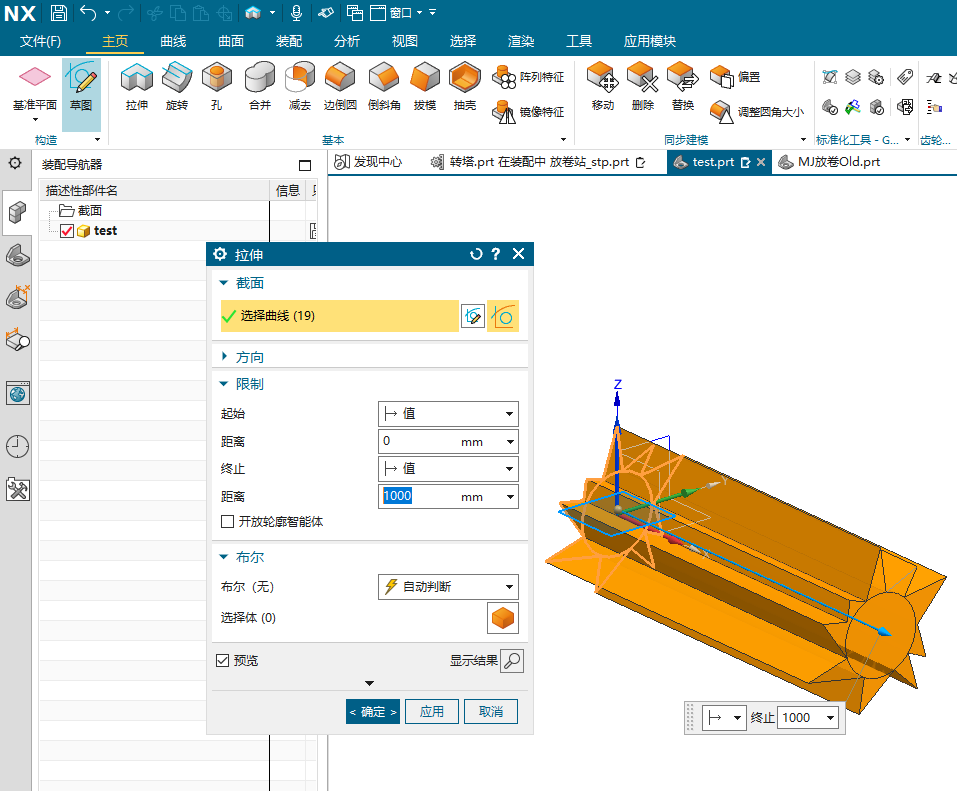957x791 pixels.
Task: Switch to Analysis (分析) ribbon tab
Action: tap(347, 41)
